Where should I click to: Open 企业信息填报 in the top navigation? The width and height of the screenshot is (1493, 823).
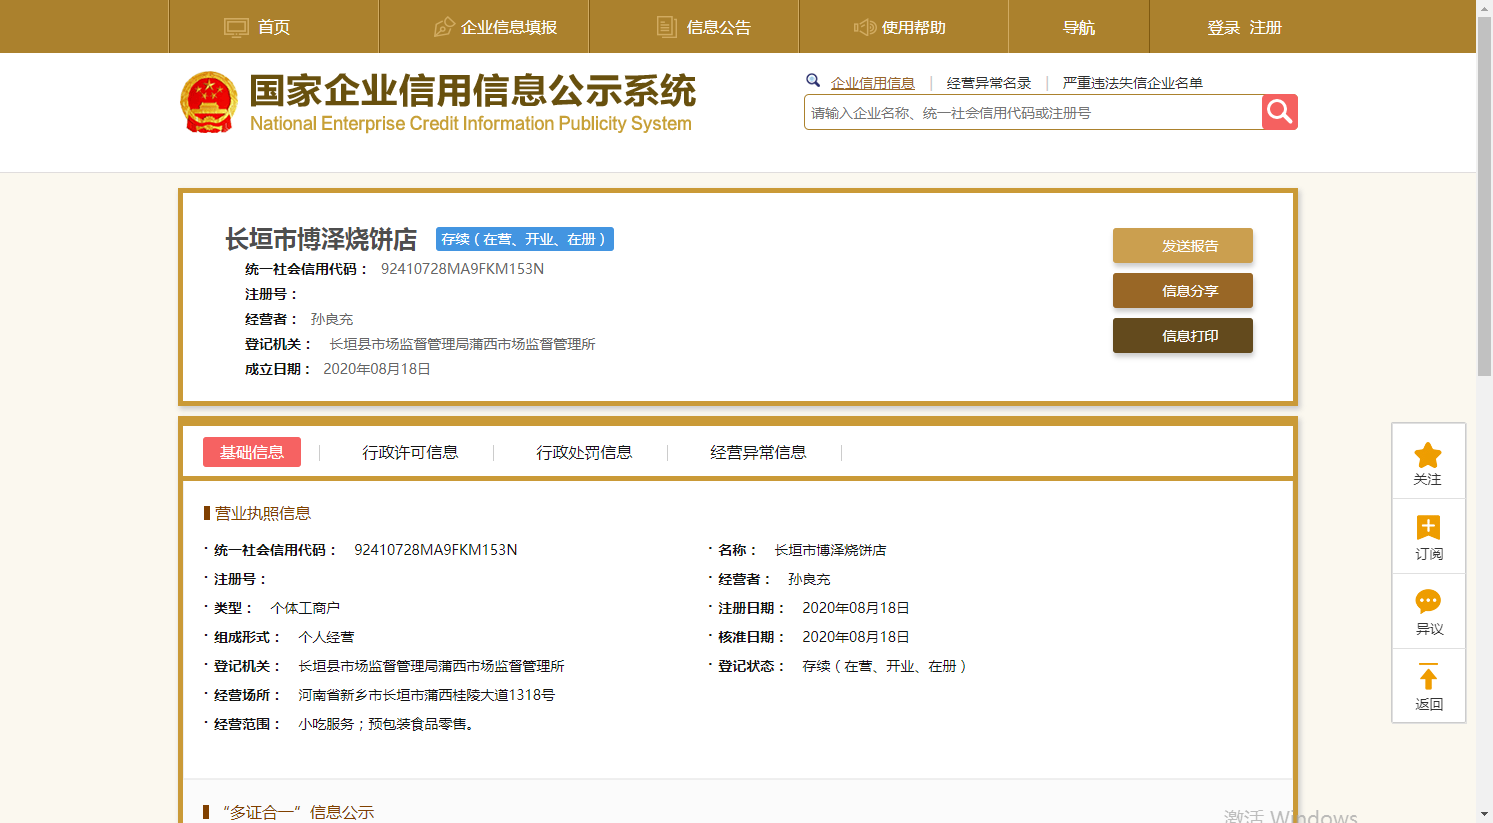point(509,27)
